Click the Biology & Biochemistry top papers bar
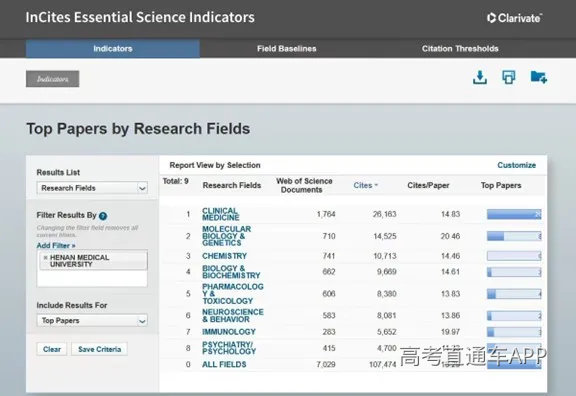Screen dimensions: 576x396 pyautogui.click(x=514, y=272)
